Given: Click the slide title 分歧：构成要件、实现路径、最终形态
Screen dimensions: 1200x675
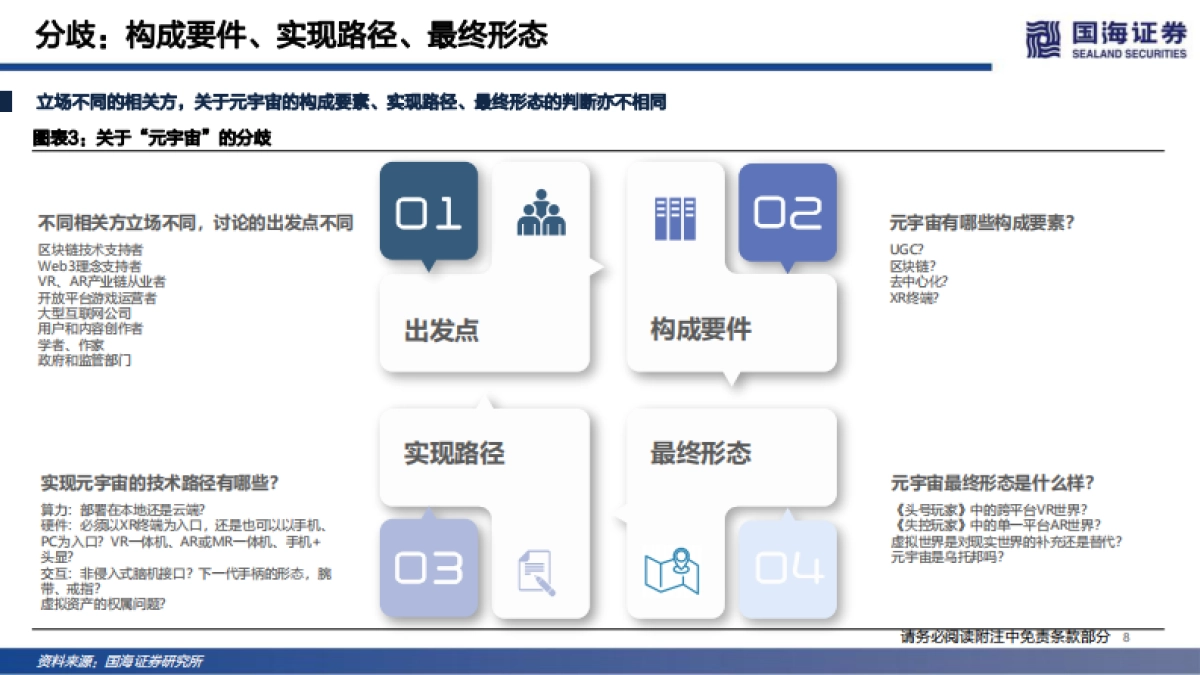Looking at the screenshot, I should (x=291, y=31).
